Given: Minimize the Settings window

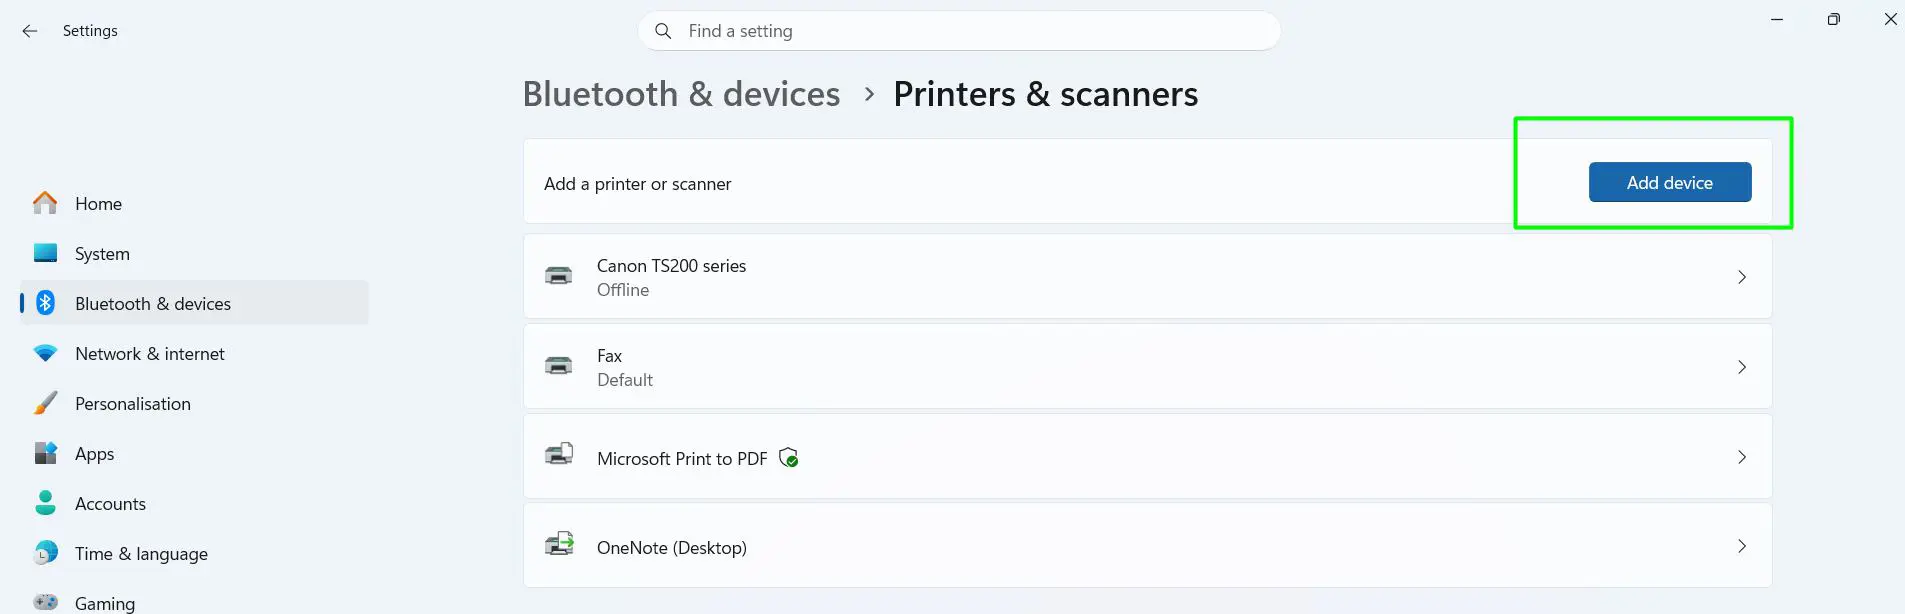Looking at the screenshot, I should point(1777,19).
